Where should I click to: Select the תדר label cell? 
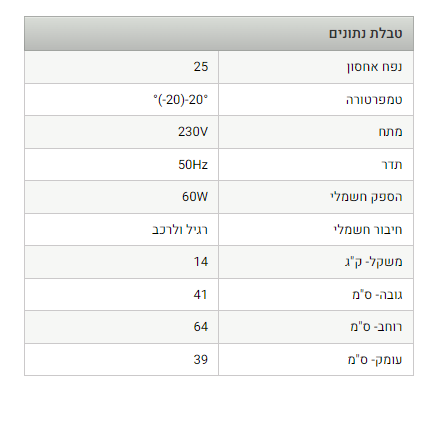coord(316,165)
